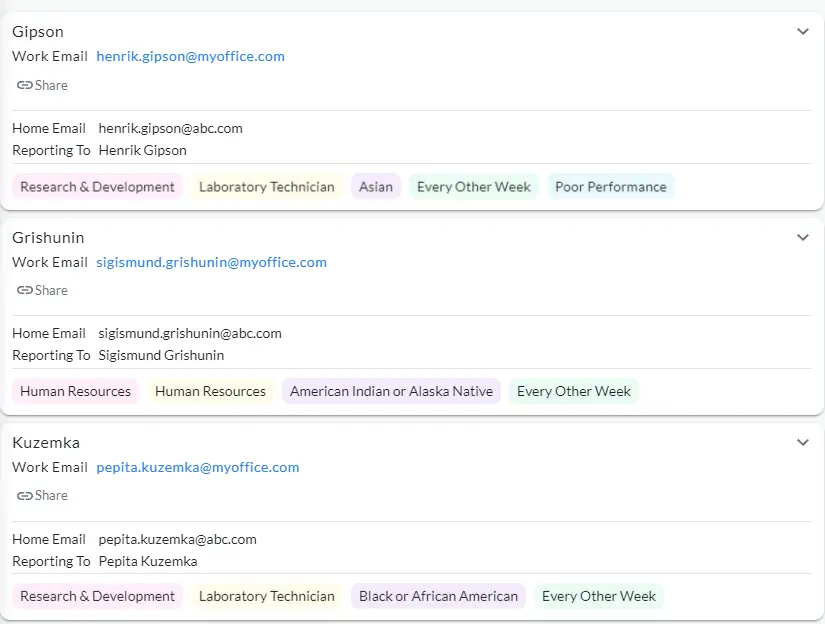
Task: Click the Black or African American tag
Action: [438, 596]
